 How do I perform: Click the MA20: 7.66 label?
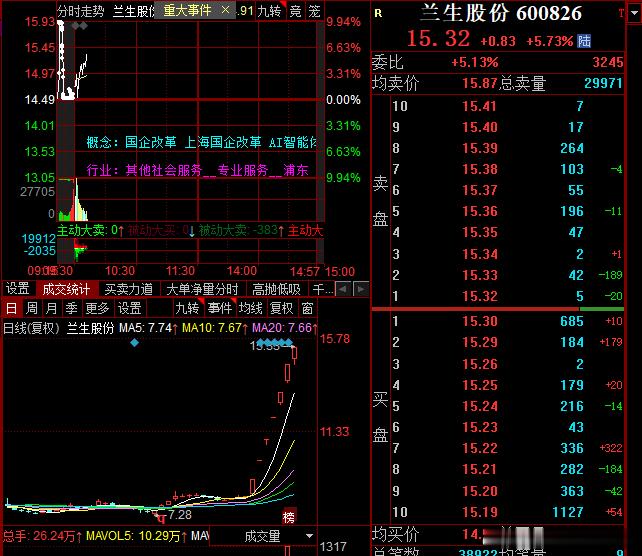[x=285, y=328]
